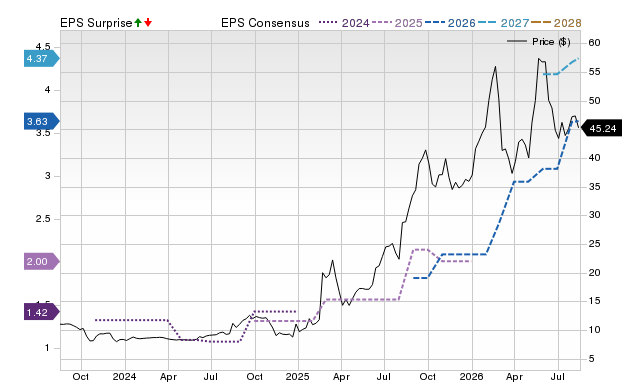Image resolution: width=640 pixels, height=382 pixels.
Task: Click the 3.63 EPS value flag
Action: [42, 121]
